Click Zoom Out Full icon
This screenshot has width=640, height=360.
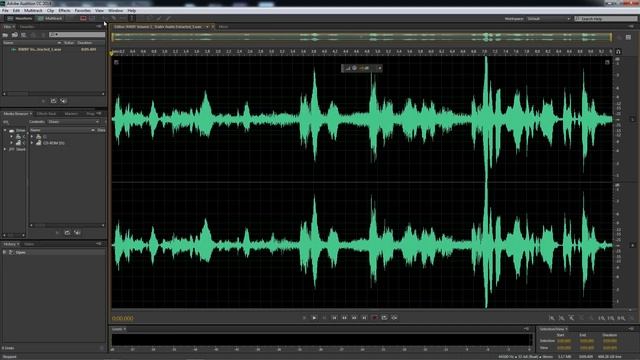click(592, 318)
